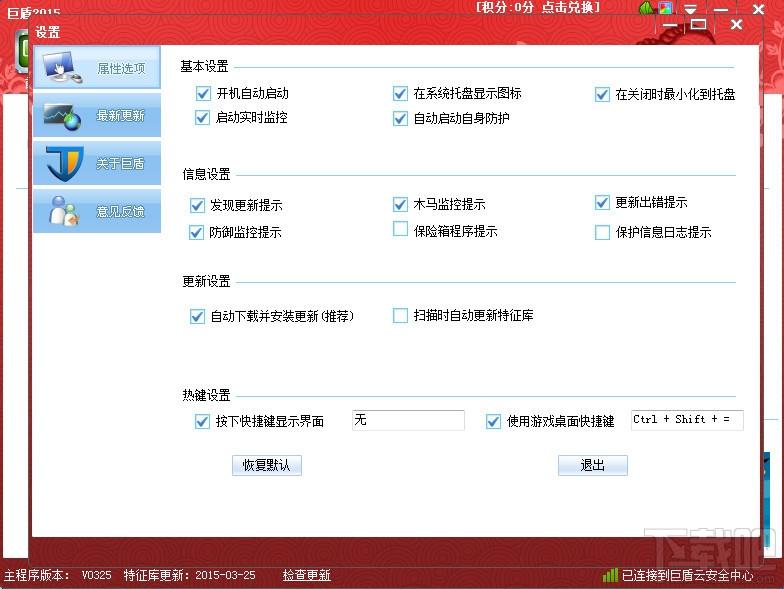Screen dimensions: 784x589
Task: Open the 属性选项 settings tab
Action: point(96,68)
